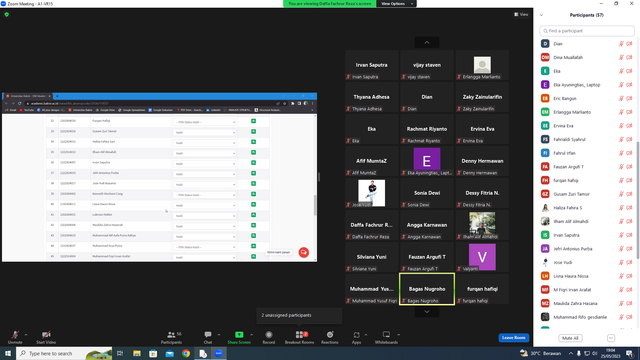The image size is (640, 360).
Task: Click the green encryption shield icon
Action: (7, 14)
